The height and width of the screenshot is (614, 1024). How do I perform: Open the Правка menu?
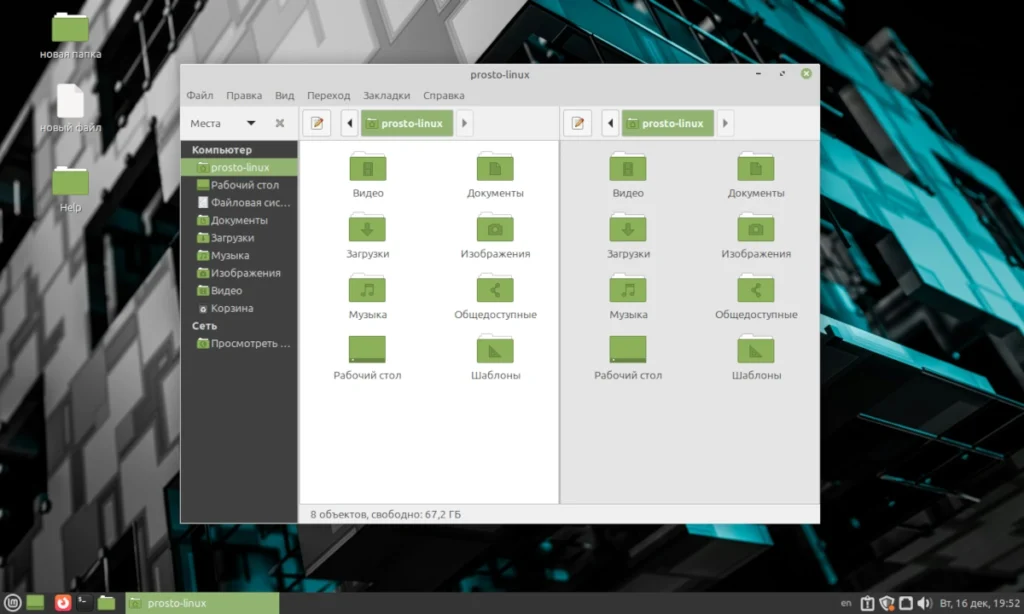(x=244, y=95)
